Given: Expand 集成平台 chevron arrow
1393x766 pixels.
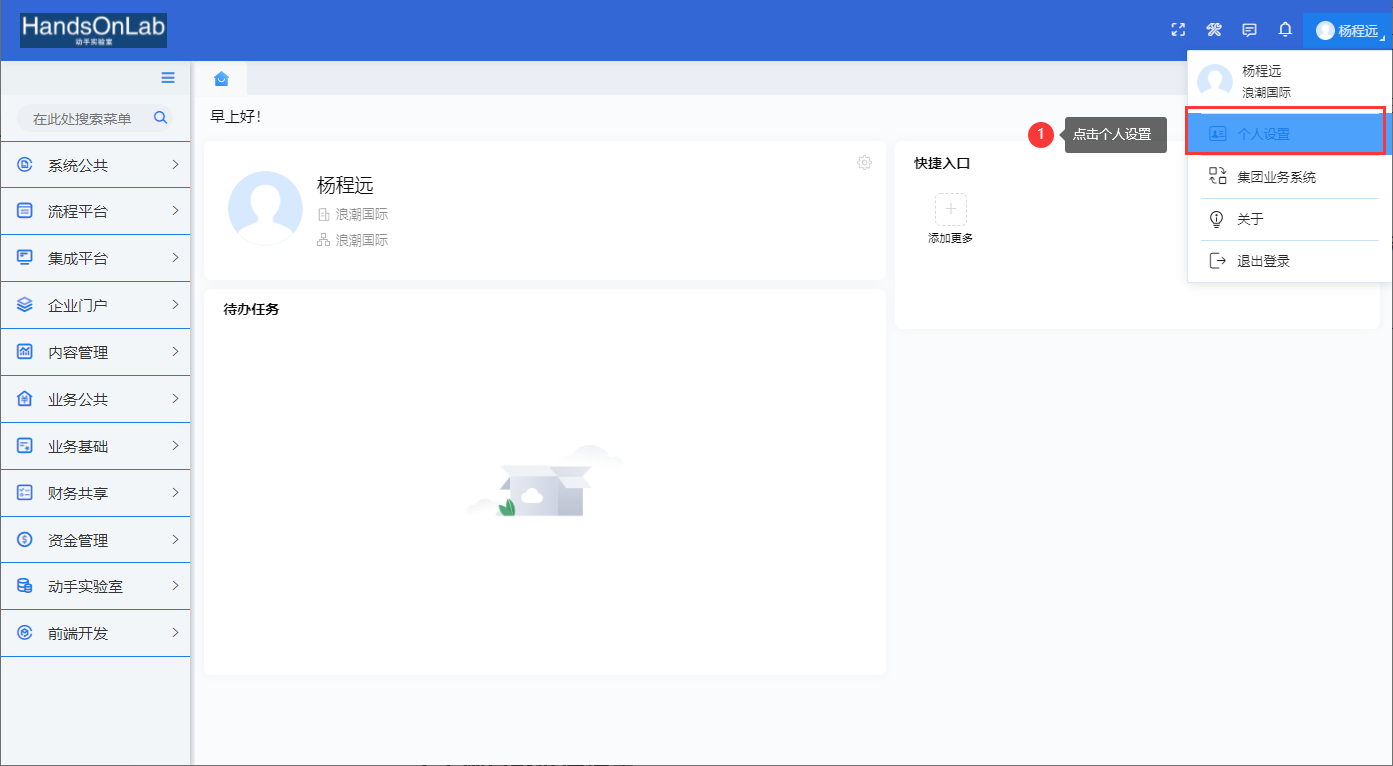Looking at the screenshot, I should click(175, 258).
